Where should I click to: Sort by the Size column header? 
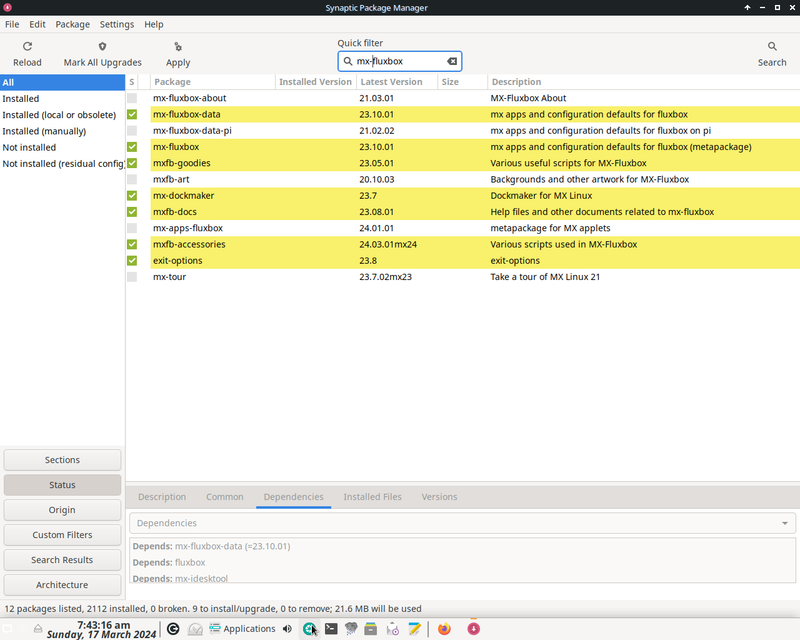point(462,82)
